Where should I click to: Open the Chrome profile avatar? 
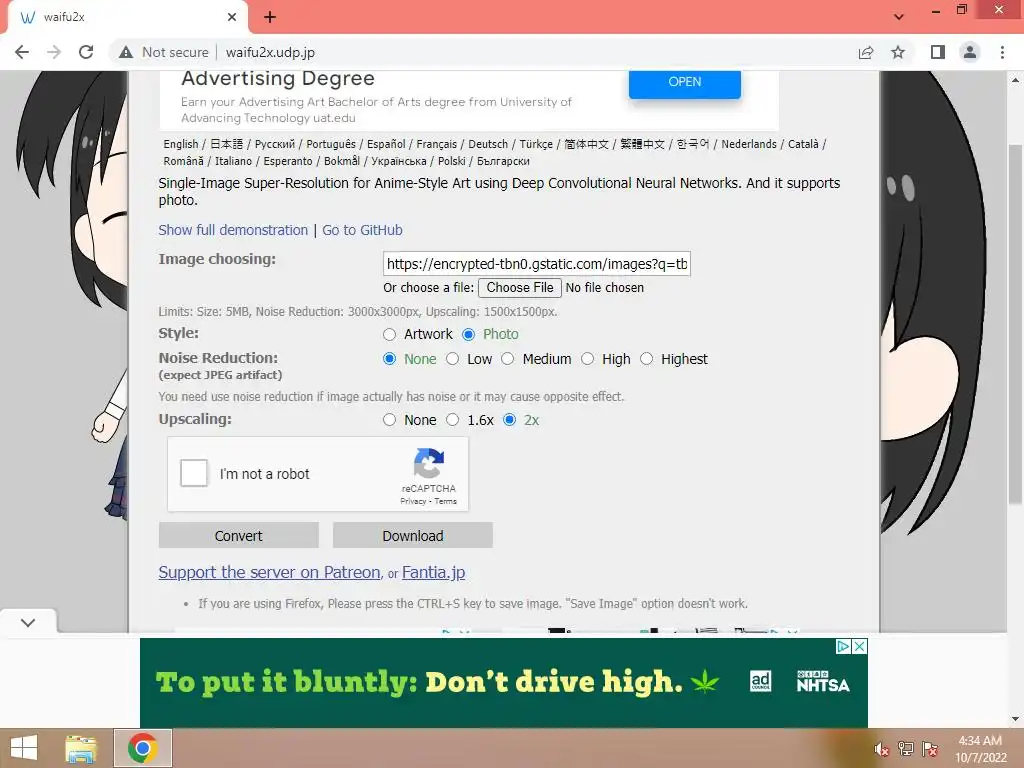[970, 52]
